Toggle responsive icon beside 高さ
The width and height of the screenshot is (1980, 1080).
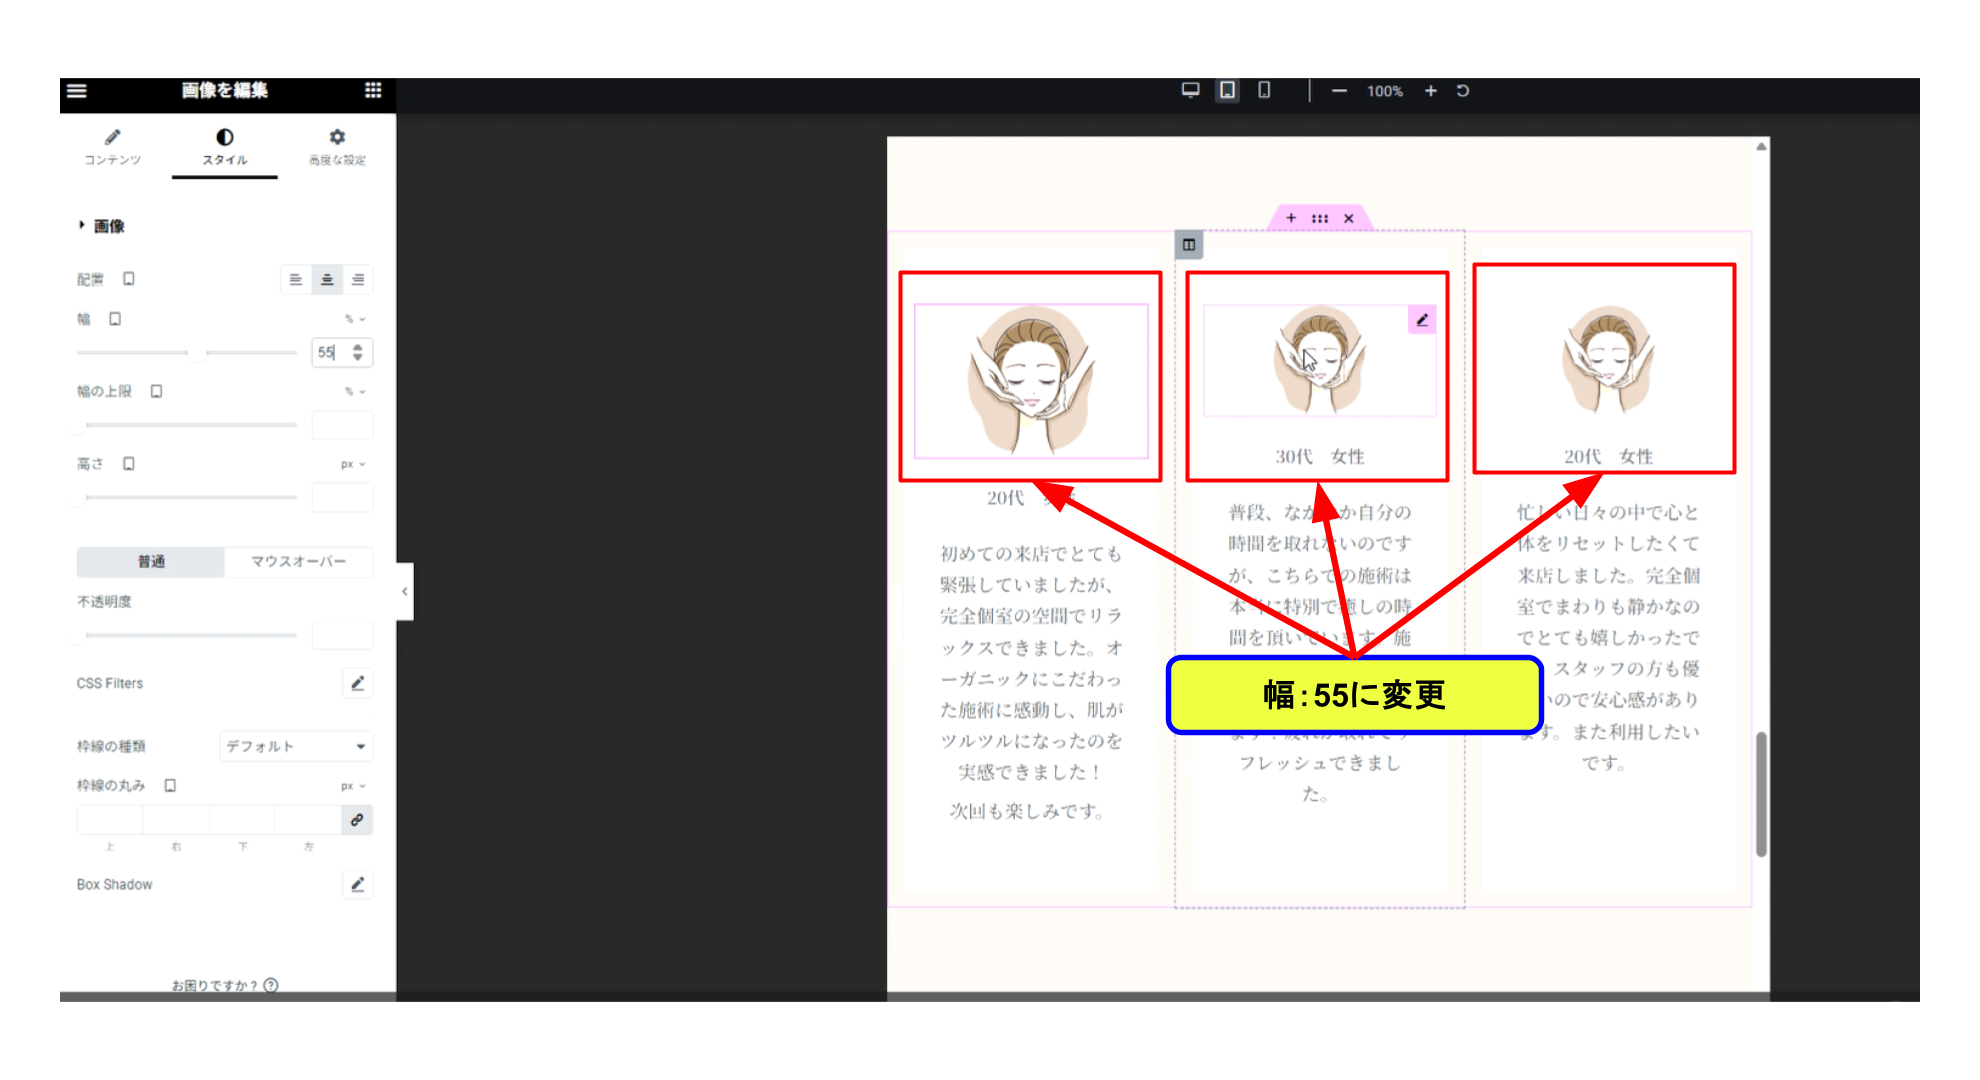[129, 464]
